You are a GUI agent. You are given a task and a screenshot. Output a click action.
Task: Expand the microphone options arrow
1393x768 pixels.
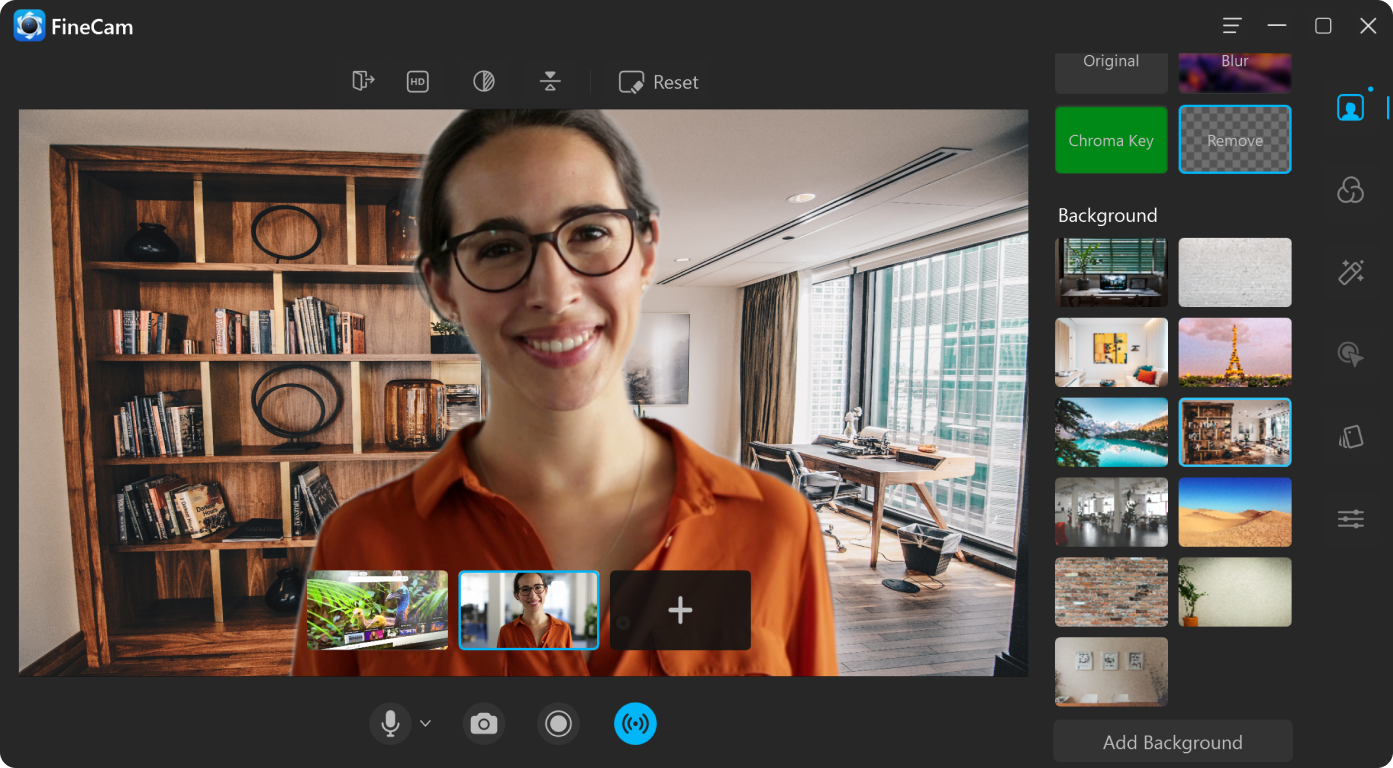425,723
